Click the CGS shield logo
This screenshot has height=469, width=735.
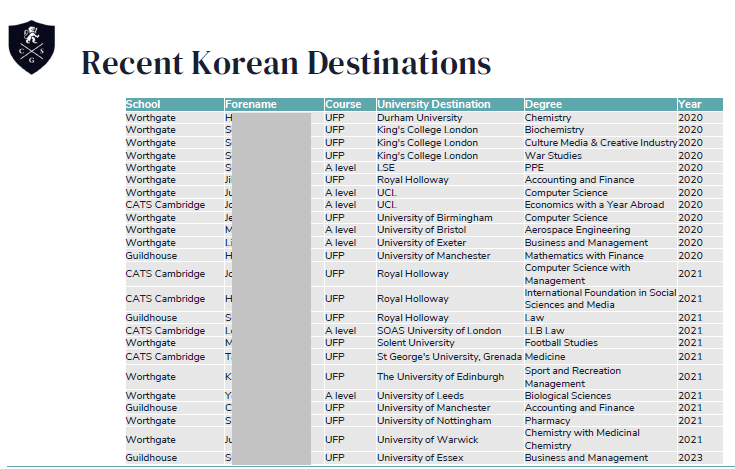point(31,47)
